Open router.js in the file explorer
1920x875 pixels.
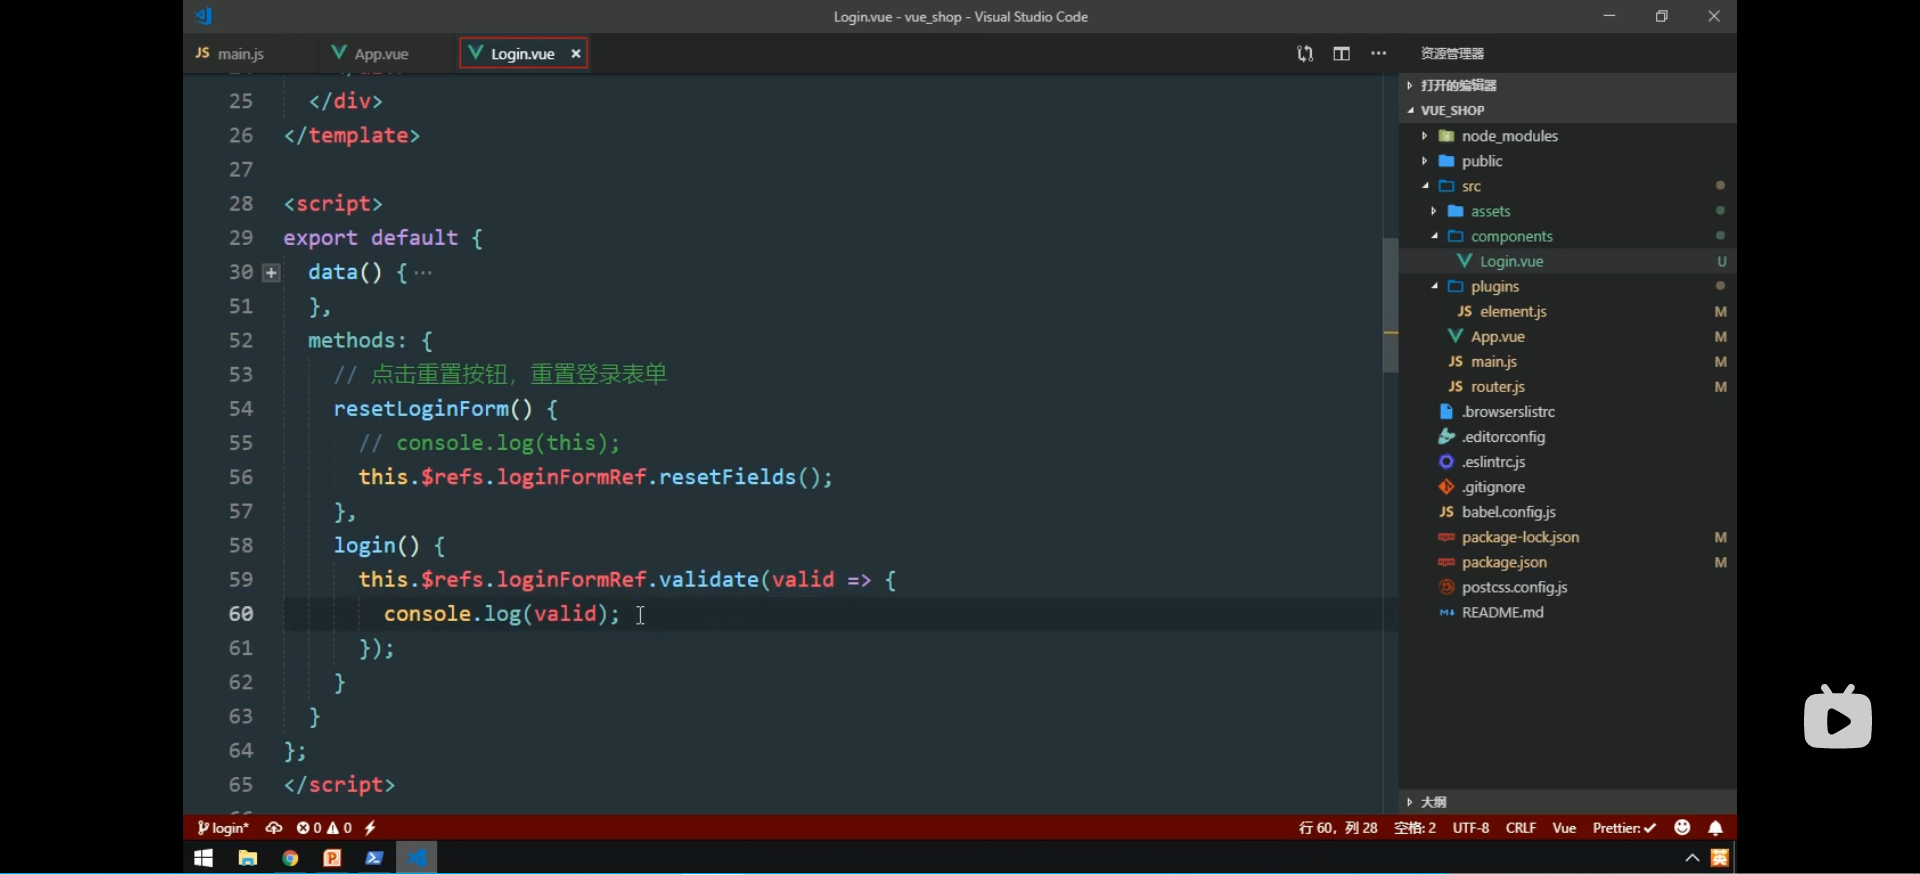(x=1567, y=387)
